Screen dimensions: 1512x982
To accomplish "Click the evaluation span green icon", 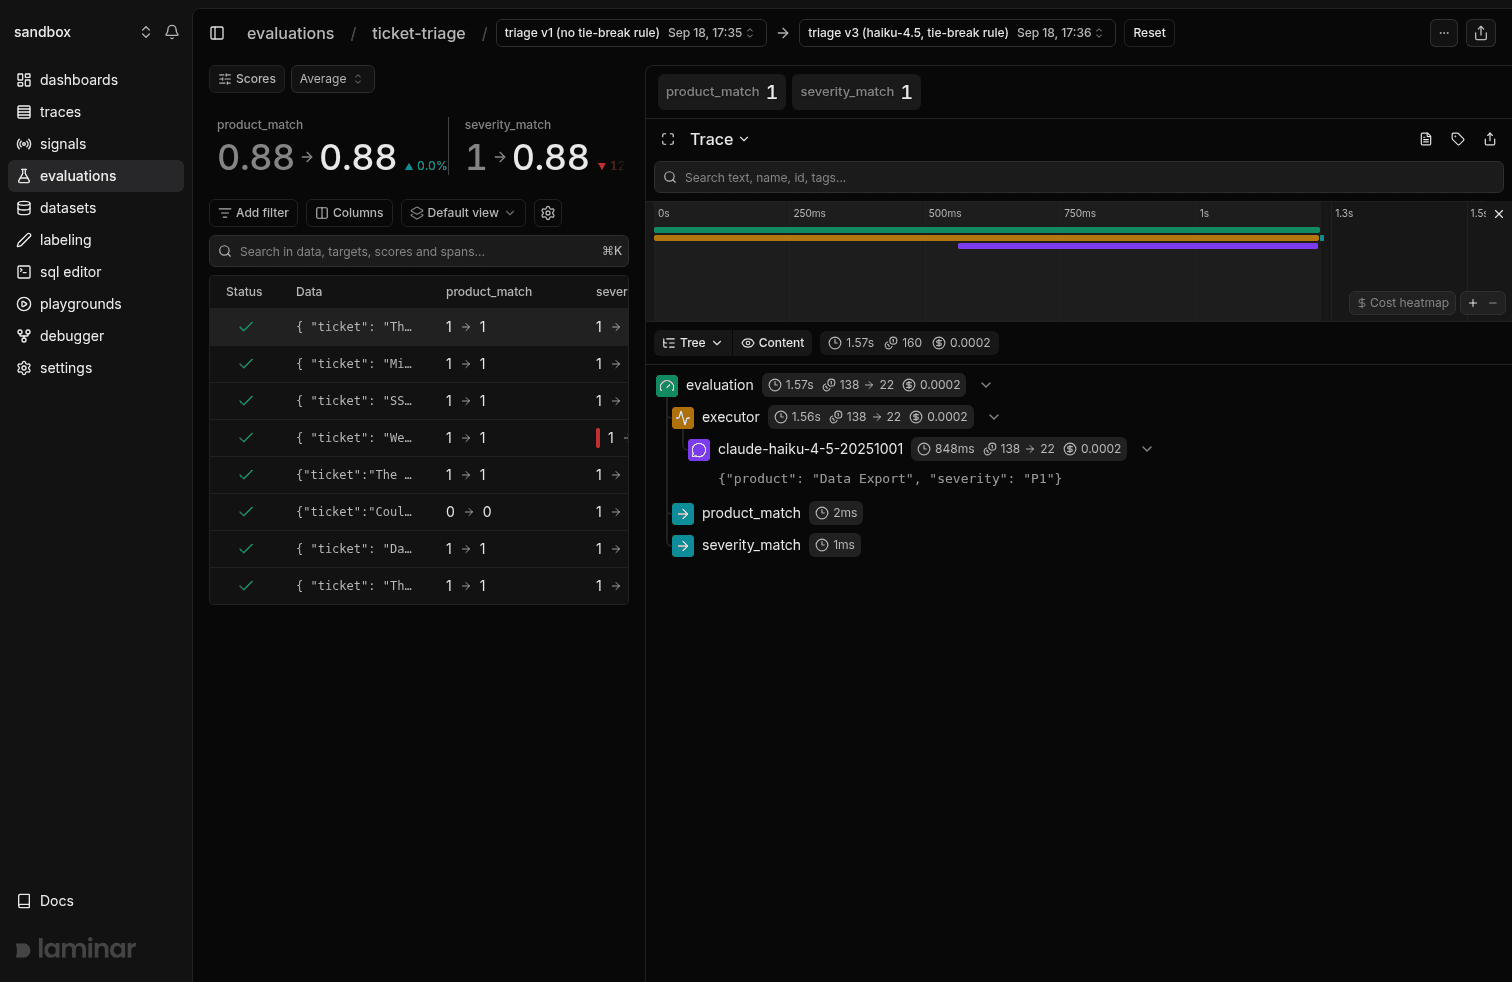I will (667, 385).
